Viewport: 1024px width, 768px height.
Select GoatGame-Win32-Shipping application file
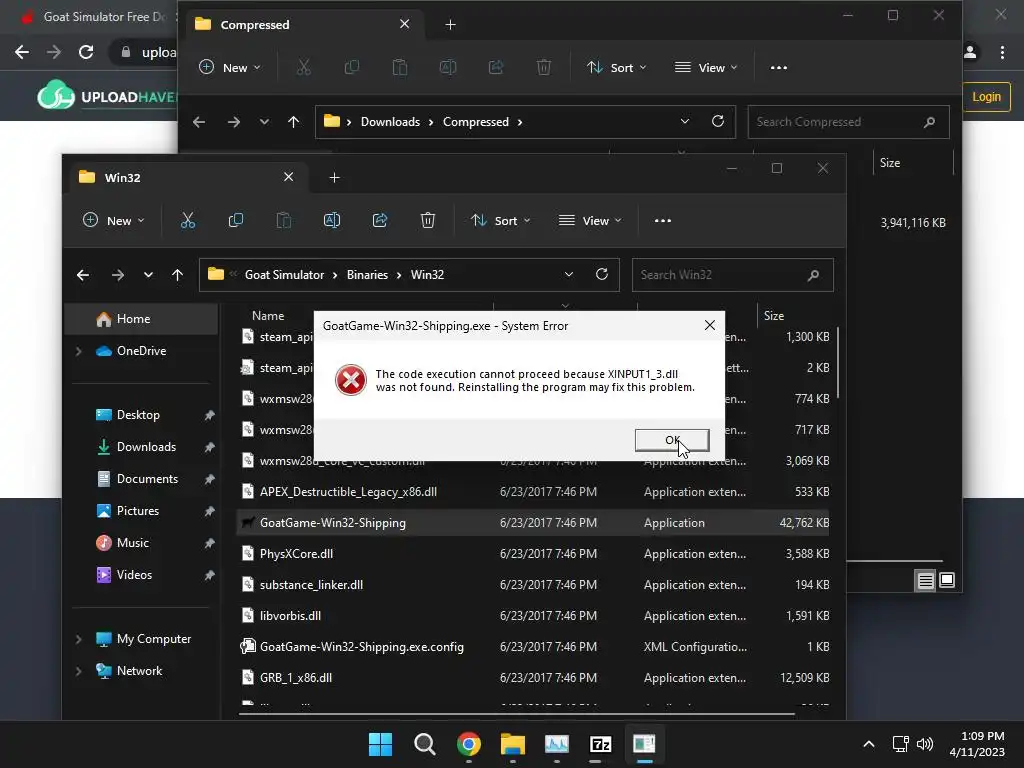[x=532, y=522]
